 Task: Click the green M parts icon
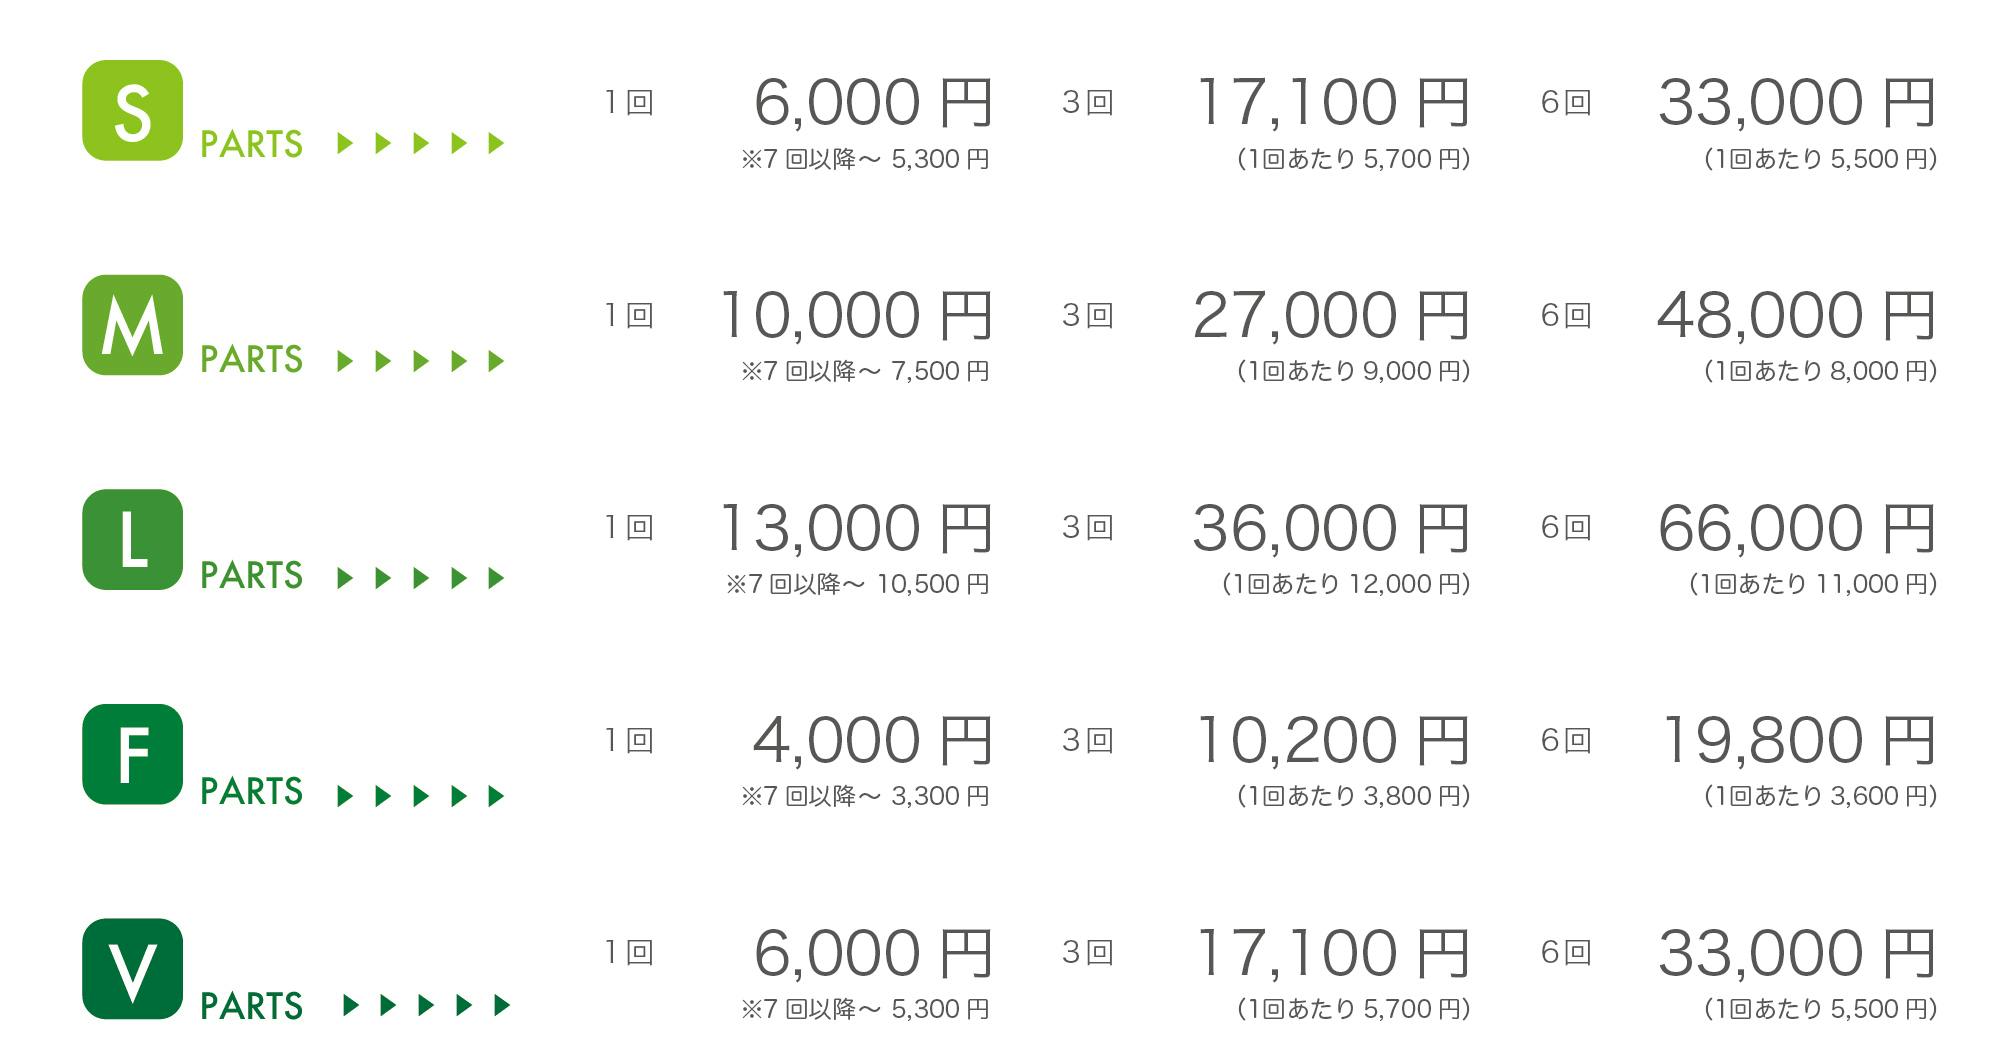coord(132,325)
